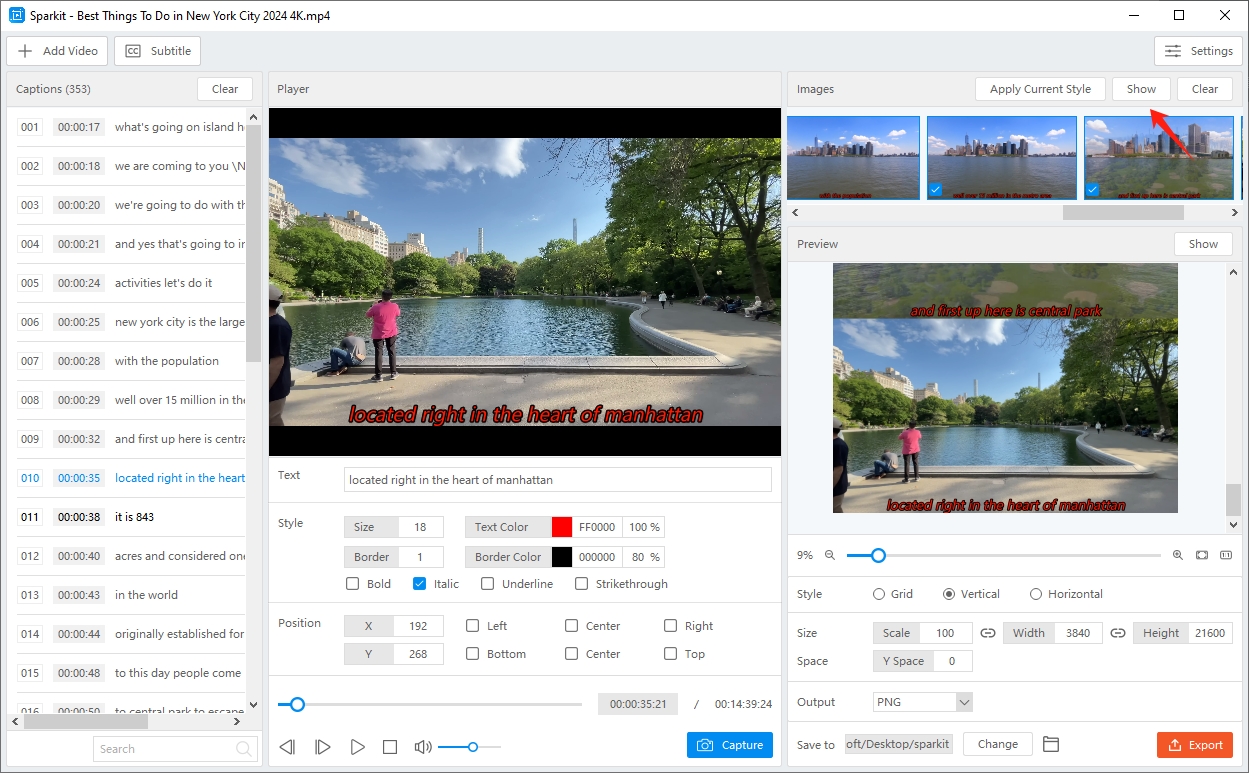Select the Grid style radio button
The height and width of the screenshot is (773, 1249).
tap(880, 594)
